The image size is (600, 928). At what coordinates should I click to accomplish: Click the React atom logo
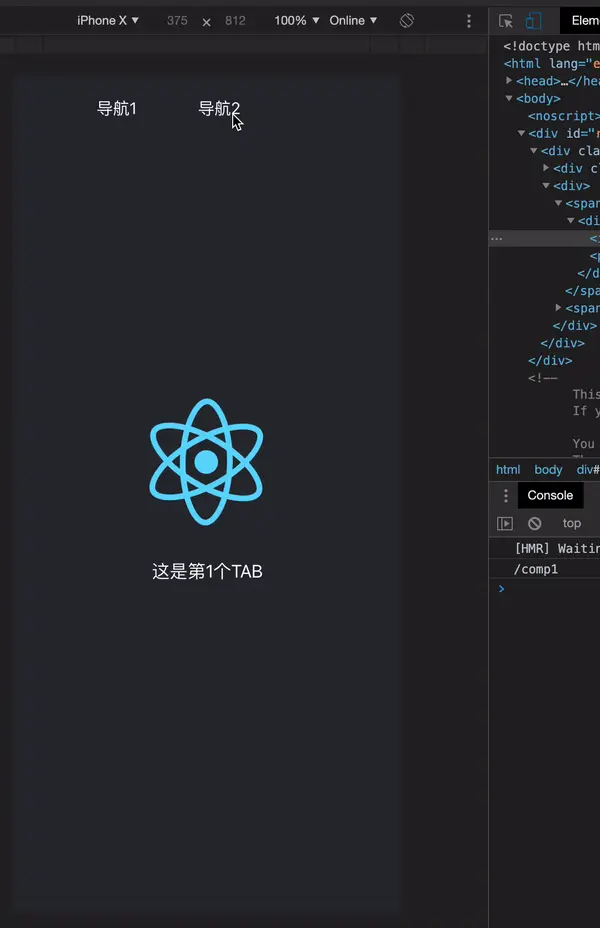pos(206,462)
